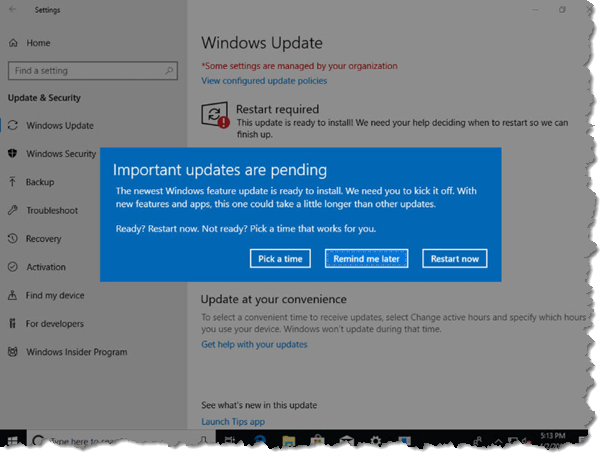Open File Explorer from the taskbar
608x461 pixels.
(x=288, y=442)
